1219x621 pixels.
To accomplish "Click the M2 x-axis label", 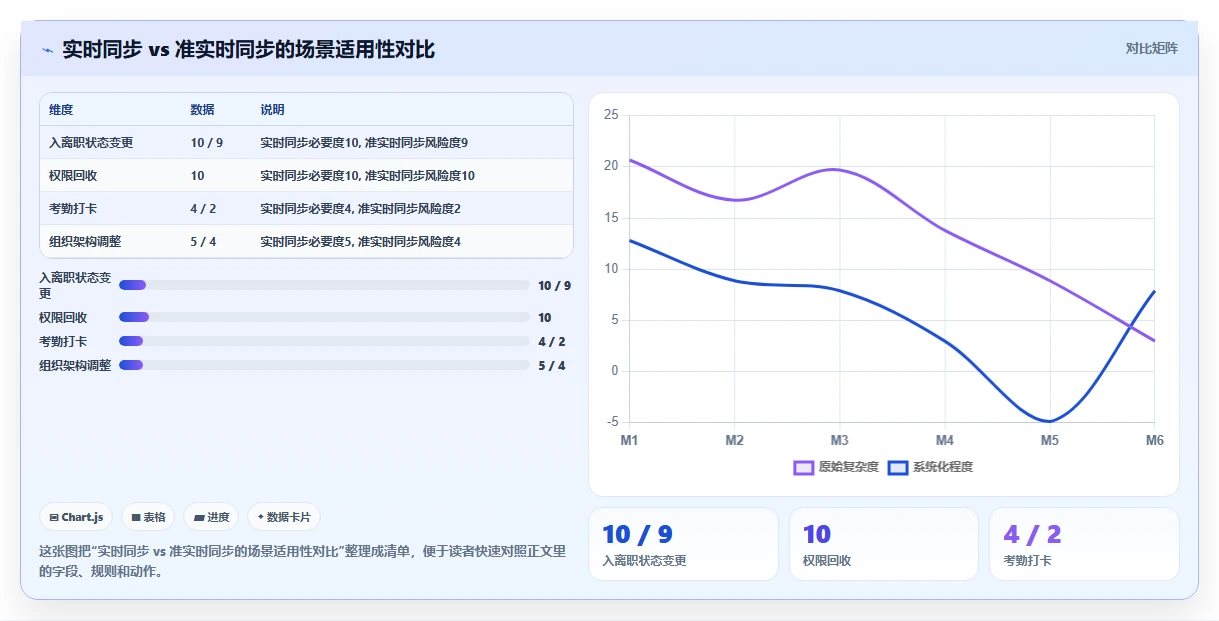I will point(734,440).
